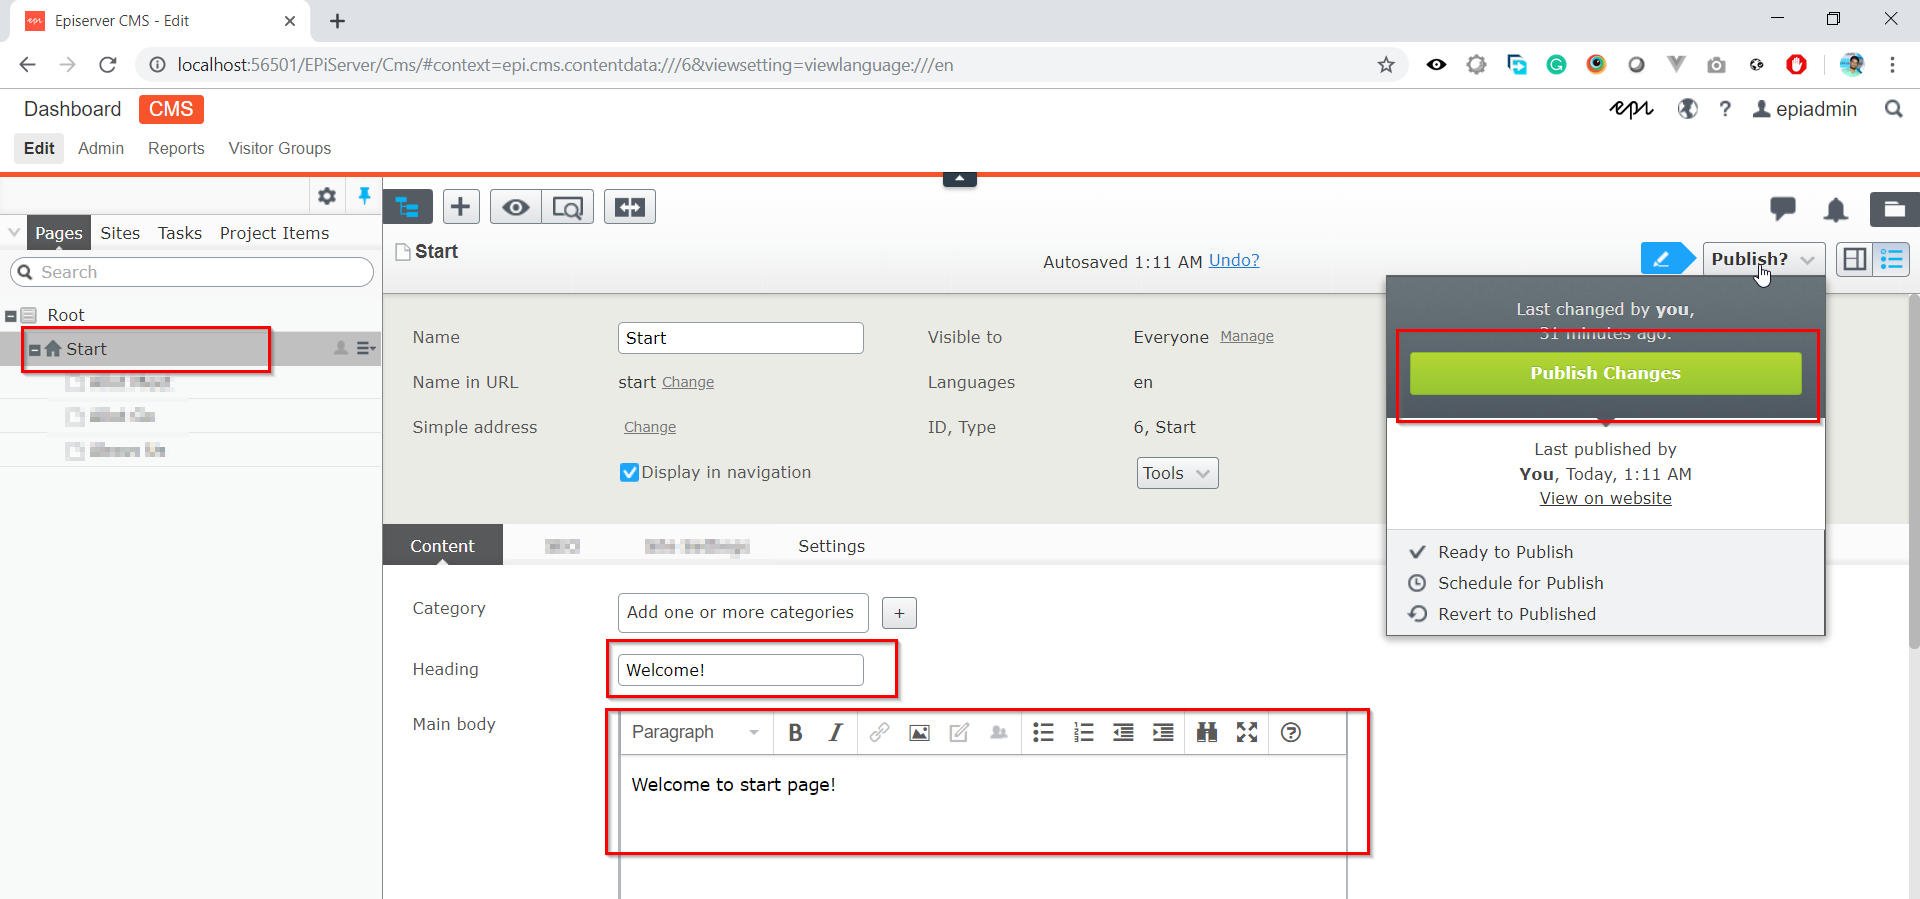Toggle the assets pane folder icon
This screenshot has width=1920, height=899.
click(x=1895, y=209)
